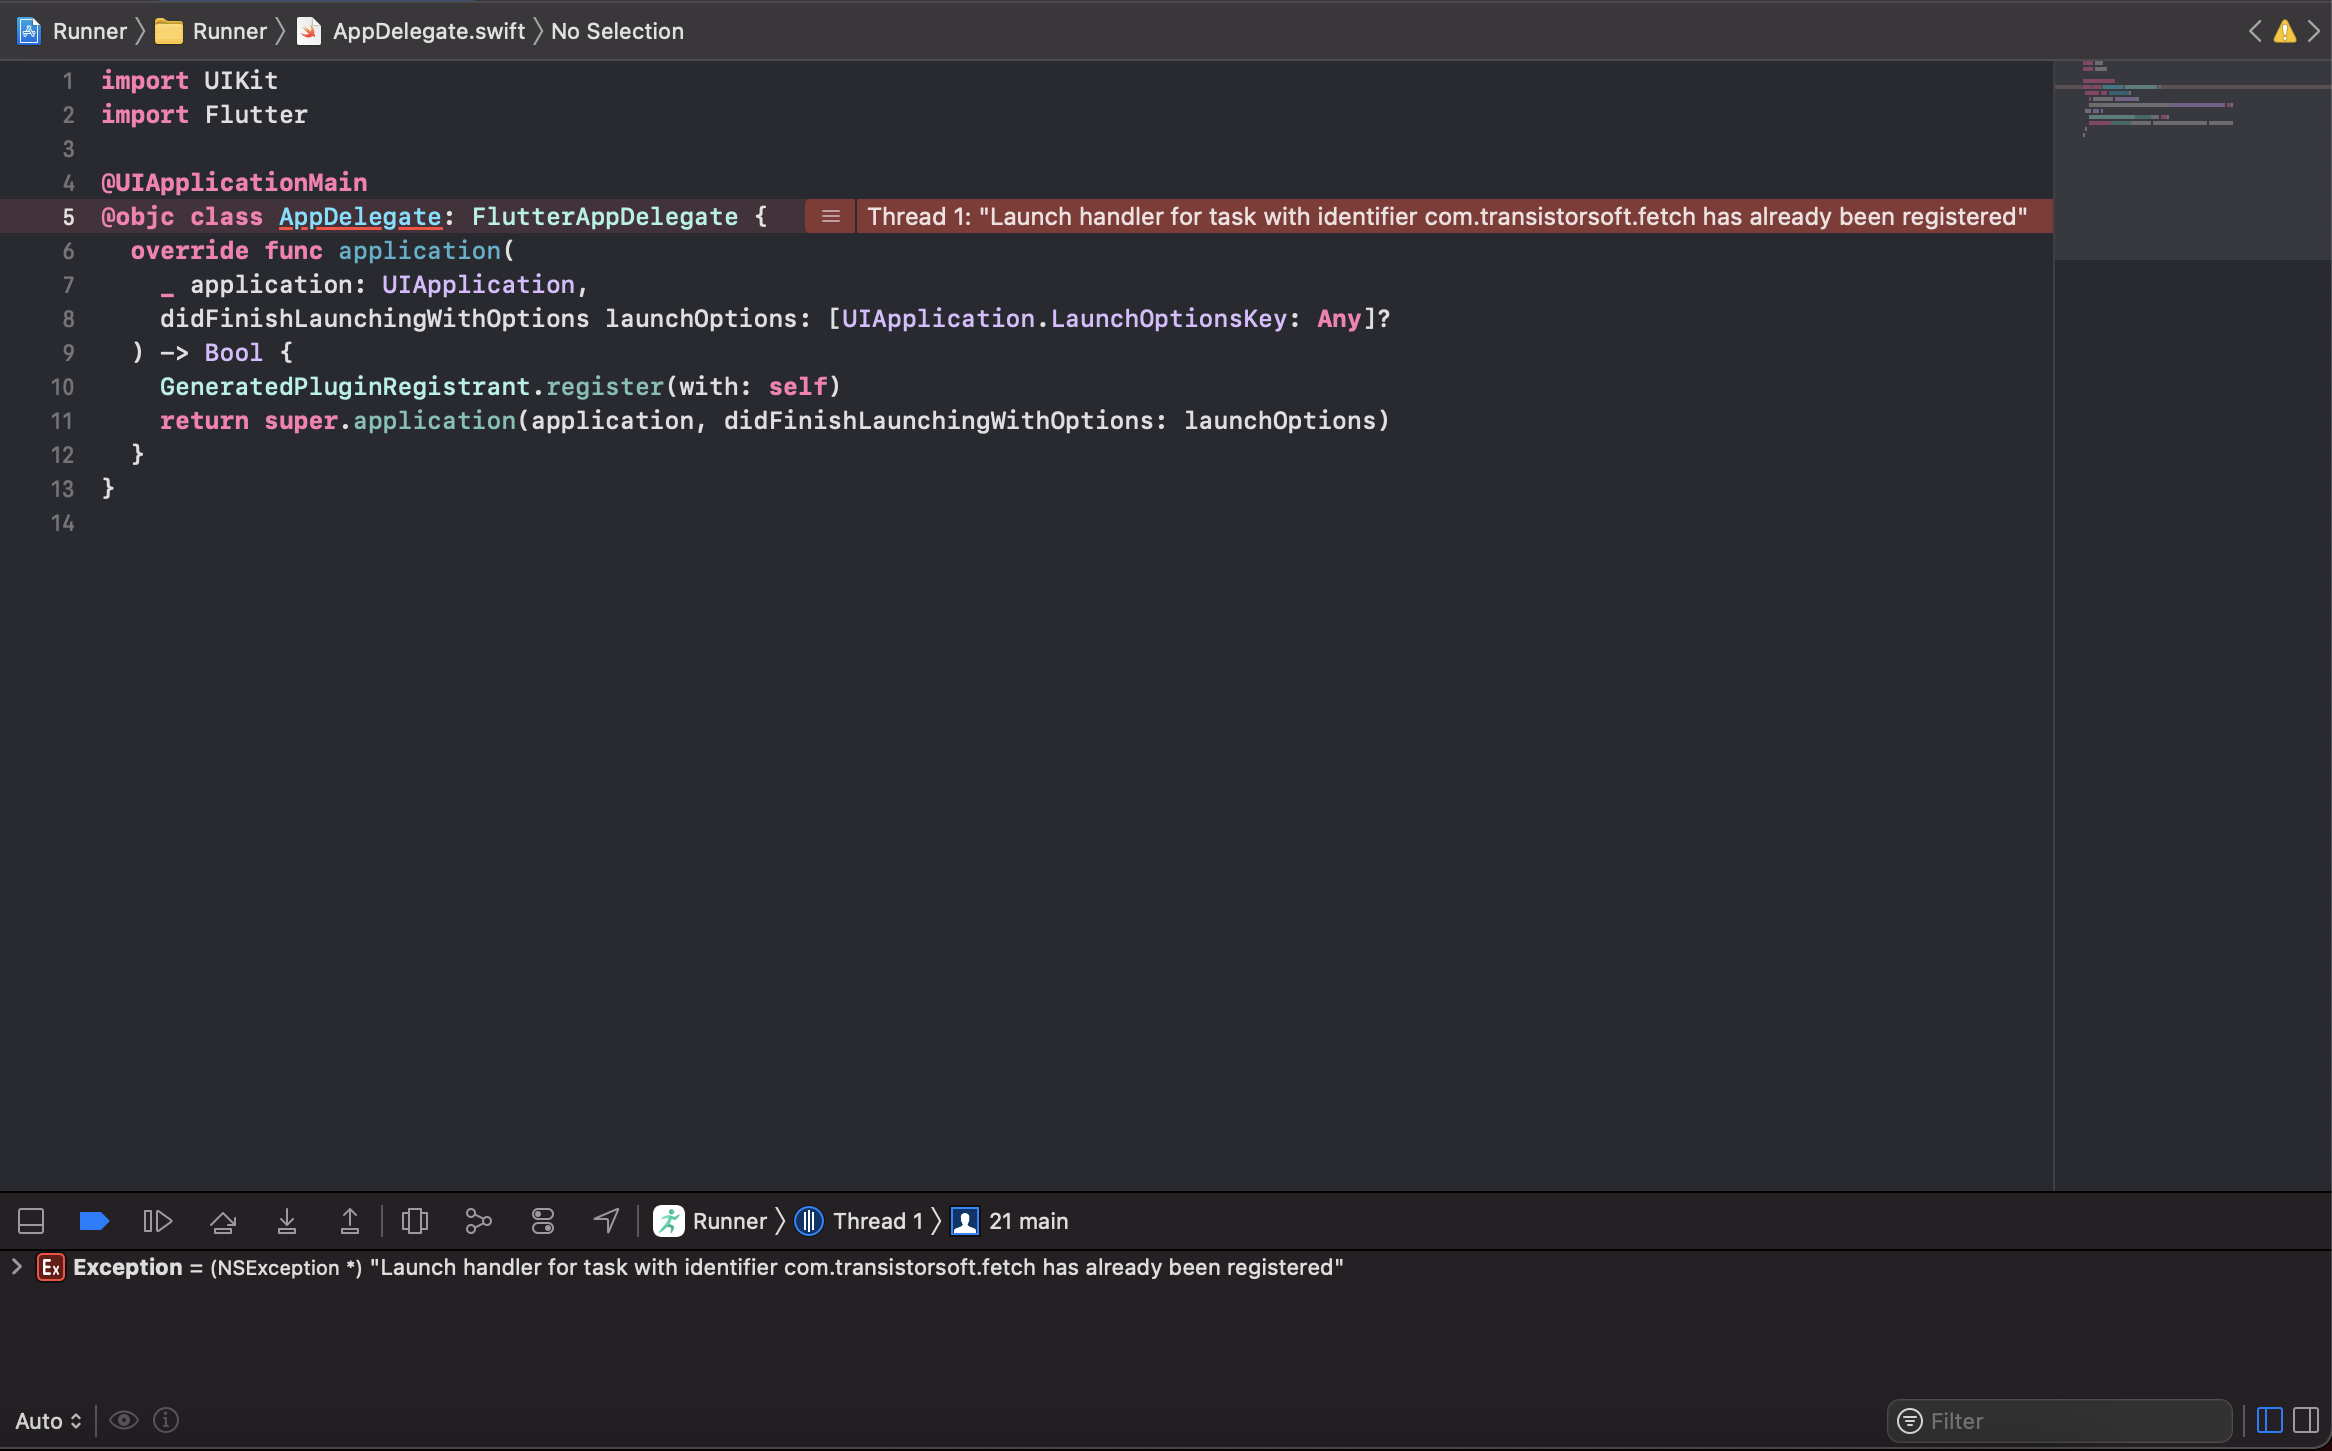
Task: Select AppDelegate.swift in the jump bar
Action: pyautogui.click(x=428, y=31)
